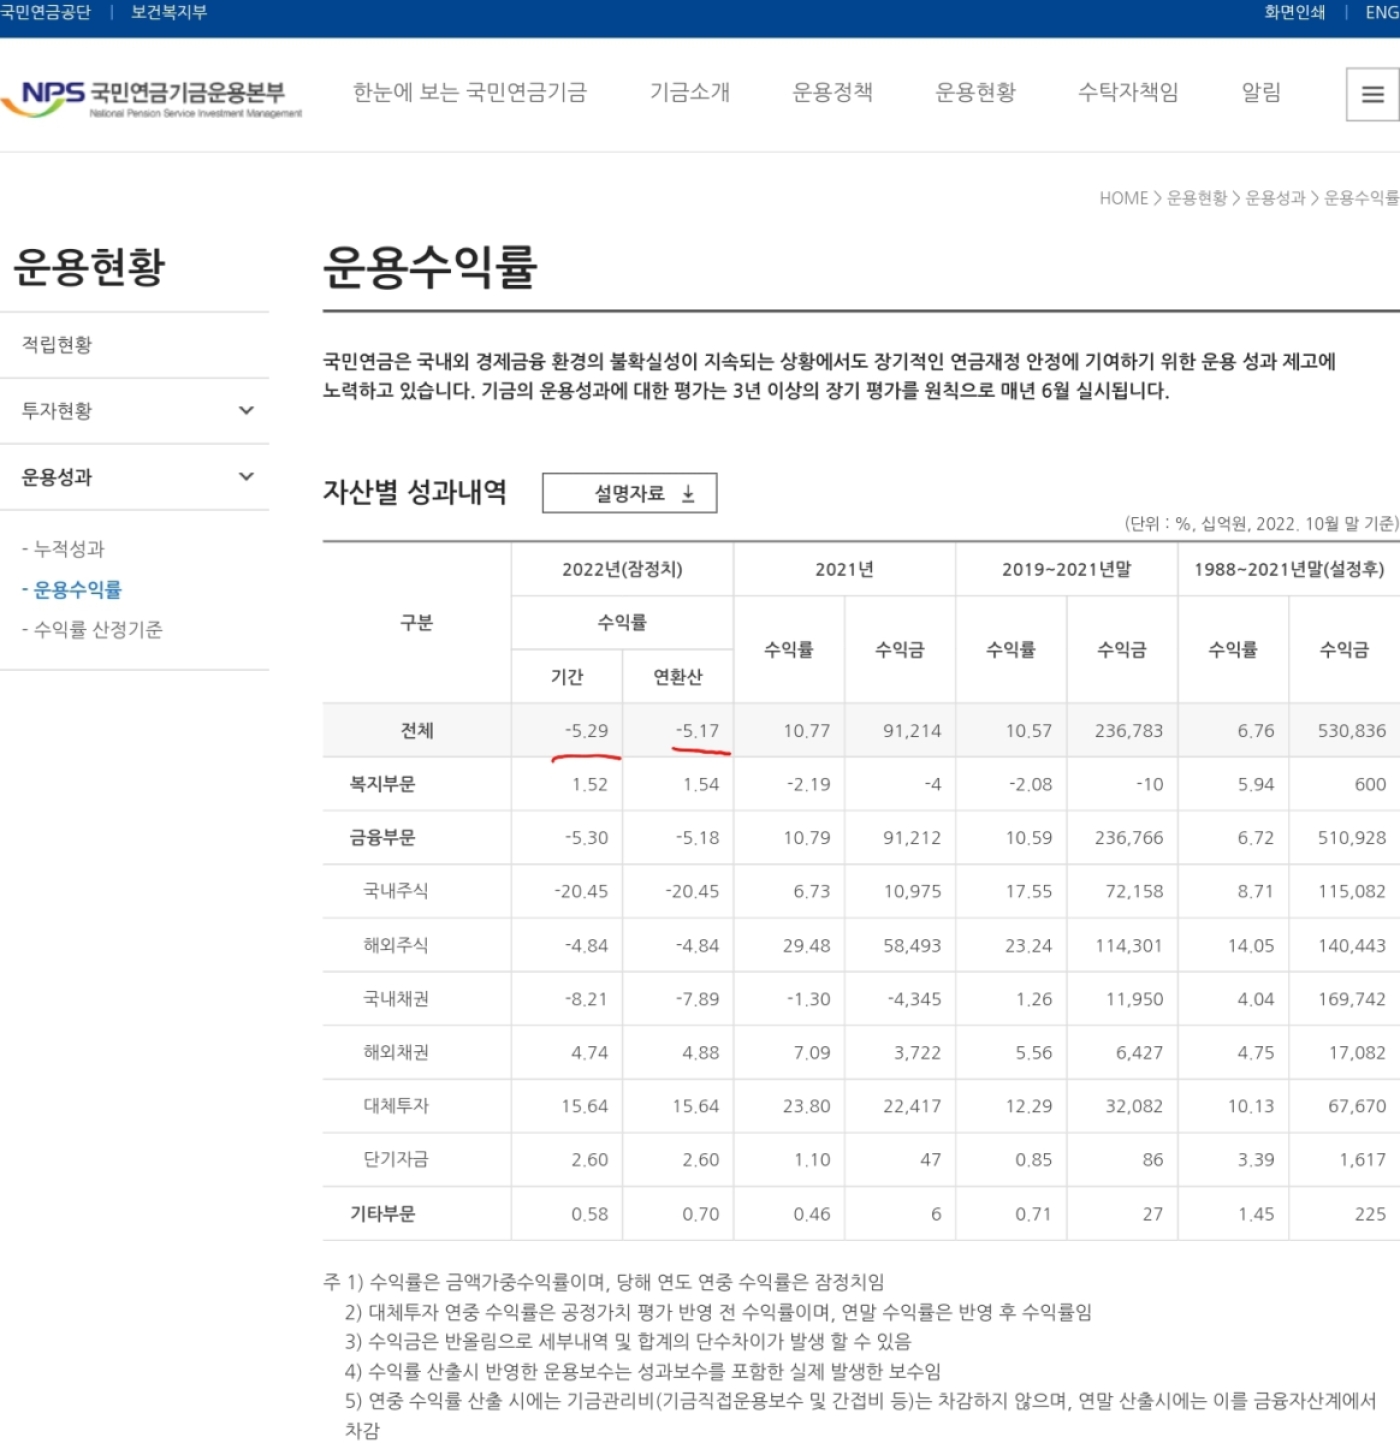Visit the 보건복지부 link
The height and width of the screenshot is (1443, 1400).
coord(169,13)
